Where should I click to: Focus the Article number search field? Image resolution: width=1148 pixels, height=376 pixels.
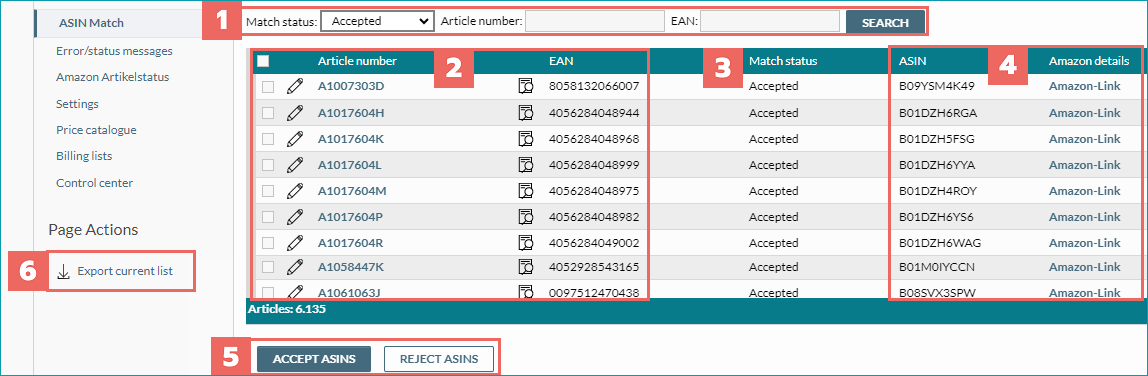[x=594, y=22]
